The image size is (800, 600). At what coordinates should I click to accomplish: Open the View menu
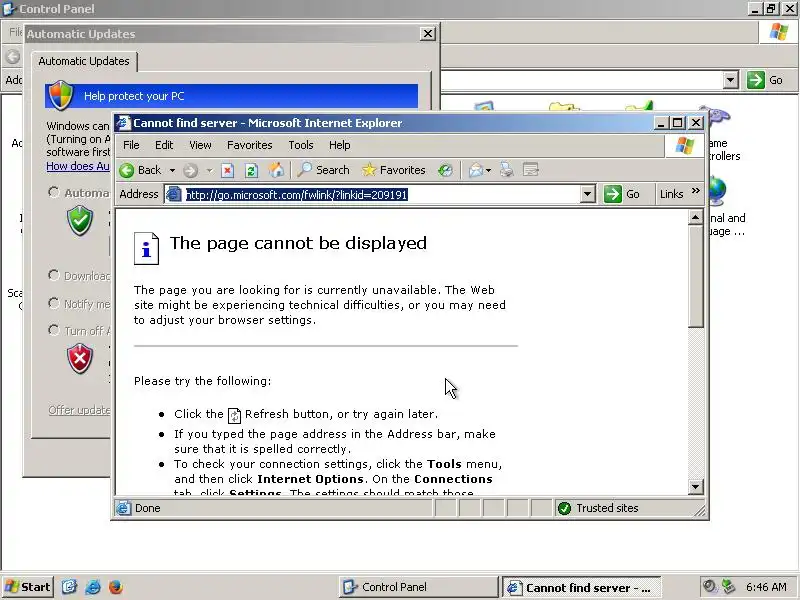click(200, 145)
